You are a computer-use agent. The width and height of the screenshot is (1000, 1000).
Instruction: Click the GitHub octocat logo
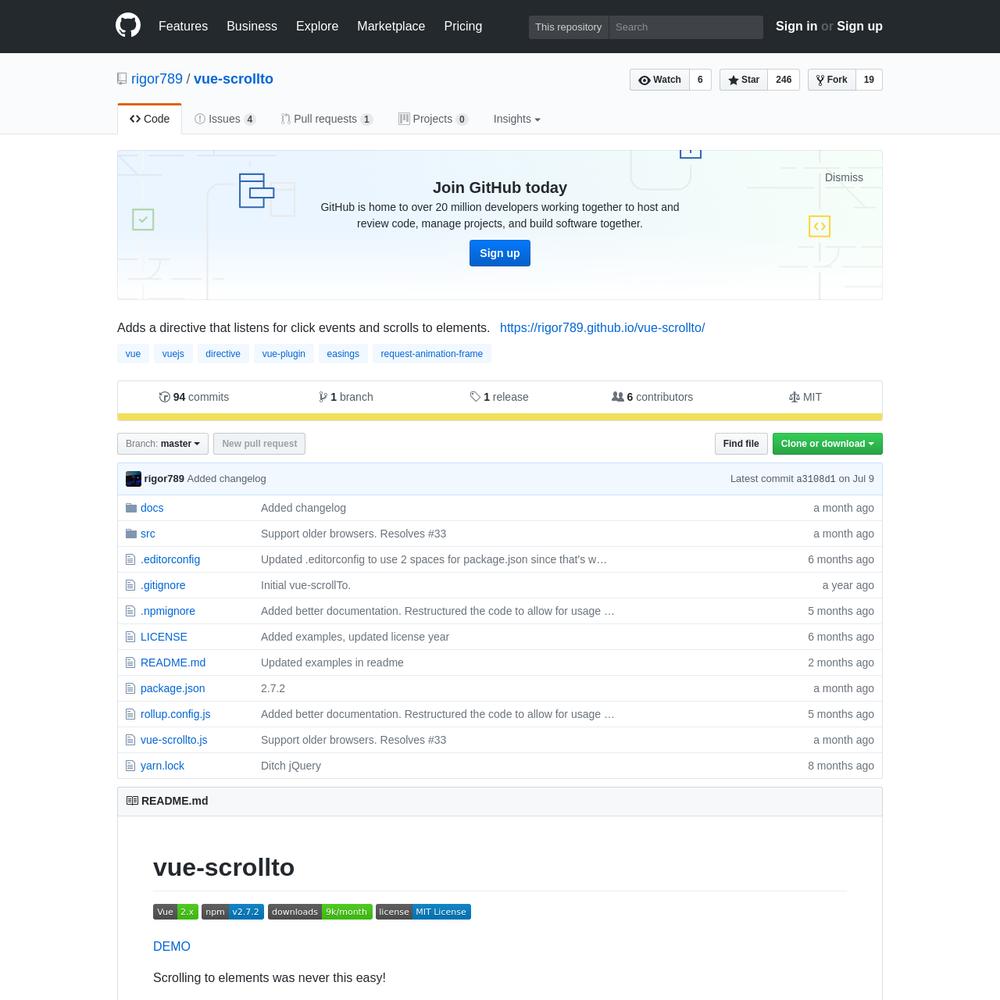pos(128,26)
